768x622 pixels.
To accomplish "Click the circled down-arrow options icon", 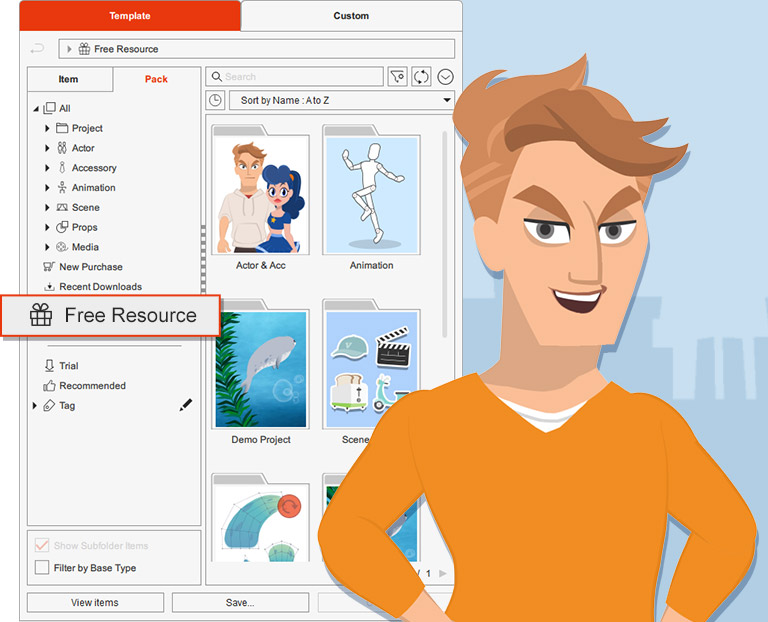I will click(445, 77).
